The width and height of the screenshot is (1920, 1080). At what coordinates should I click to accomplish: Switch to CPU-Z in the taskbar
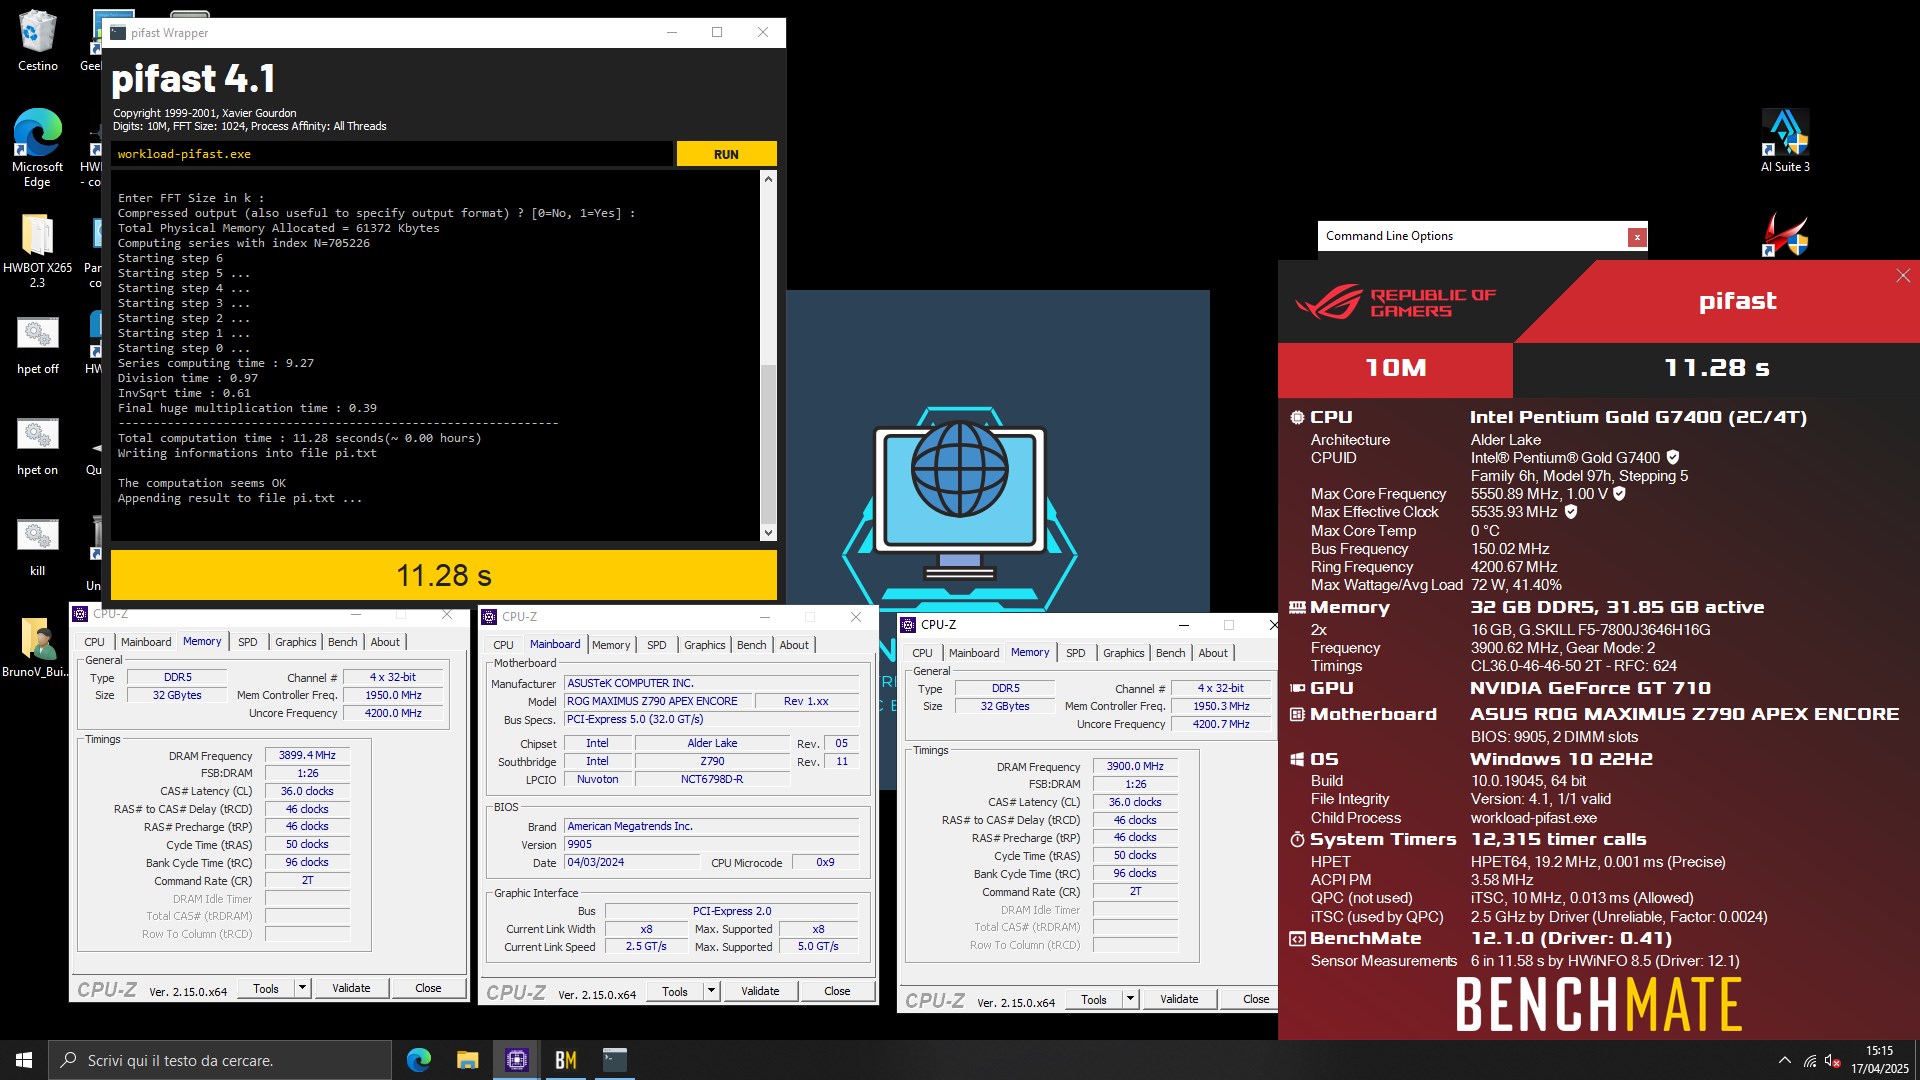(517, 1060)
